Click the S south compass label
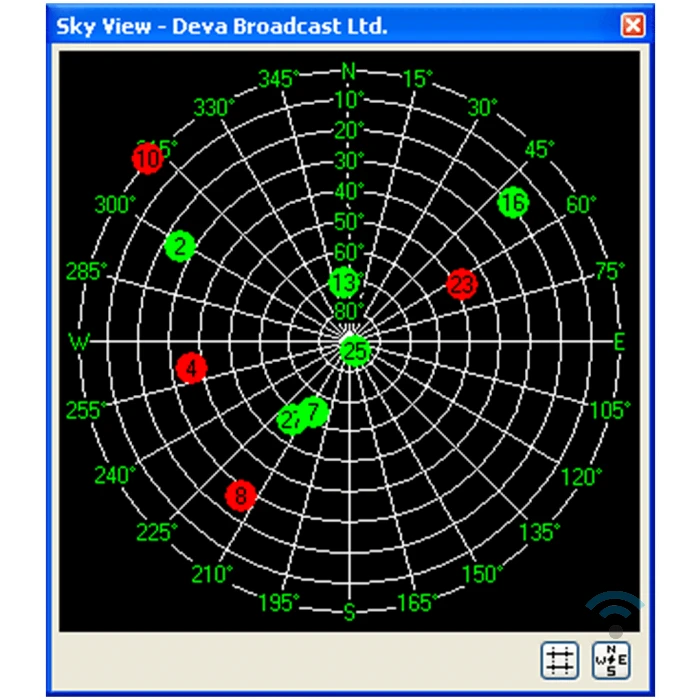Image resolution: width=700 pixels, height=700 pixels. (350, 612)
